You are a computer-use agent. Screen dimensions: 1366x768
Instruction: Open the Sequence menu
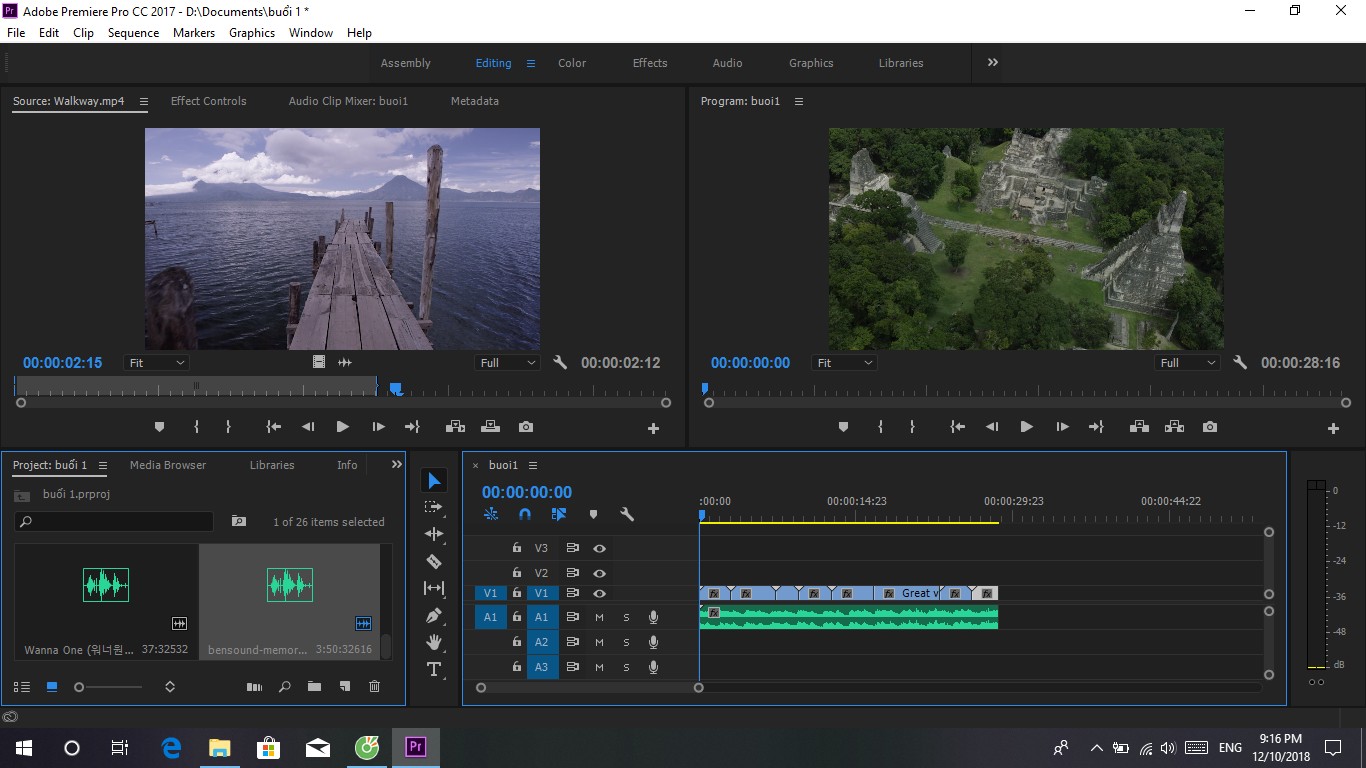click(133, 33)
